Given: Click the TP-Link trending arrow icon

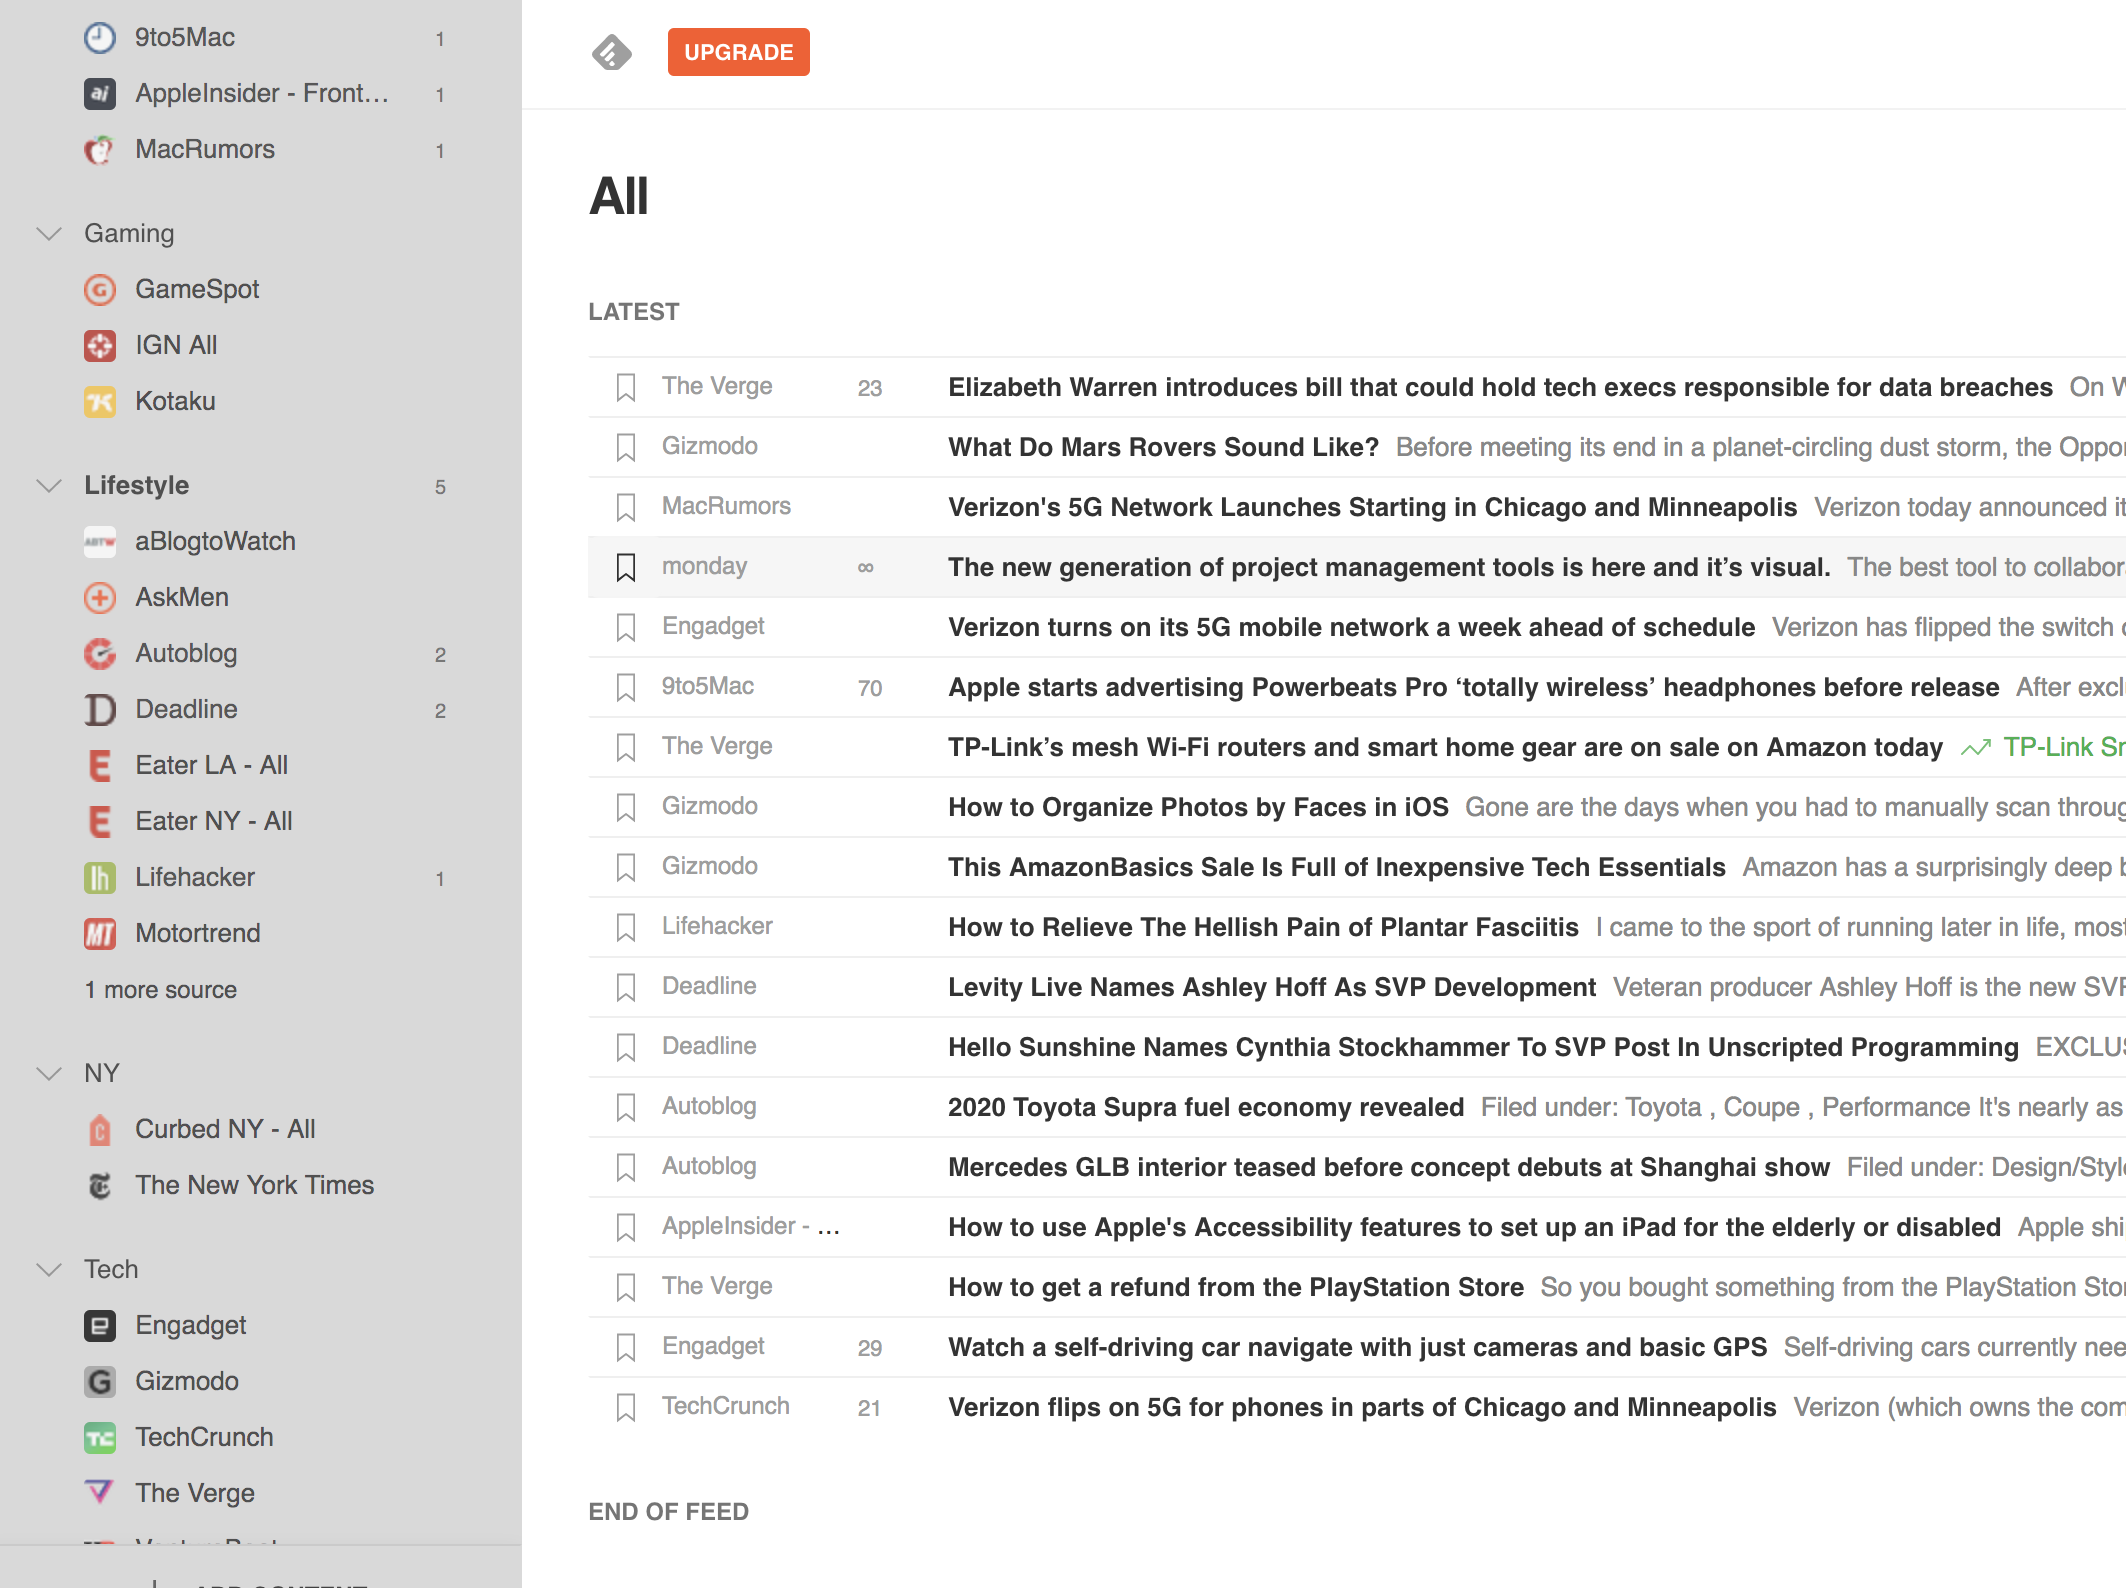Looking at the screenshot, I should [x=1975, y=748].
